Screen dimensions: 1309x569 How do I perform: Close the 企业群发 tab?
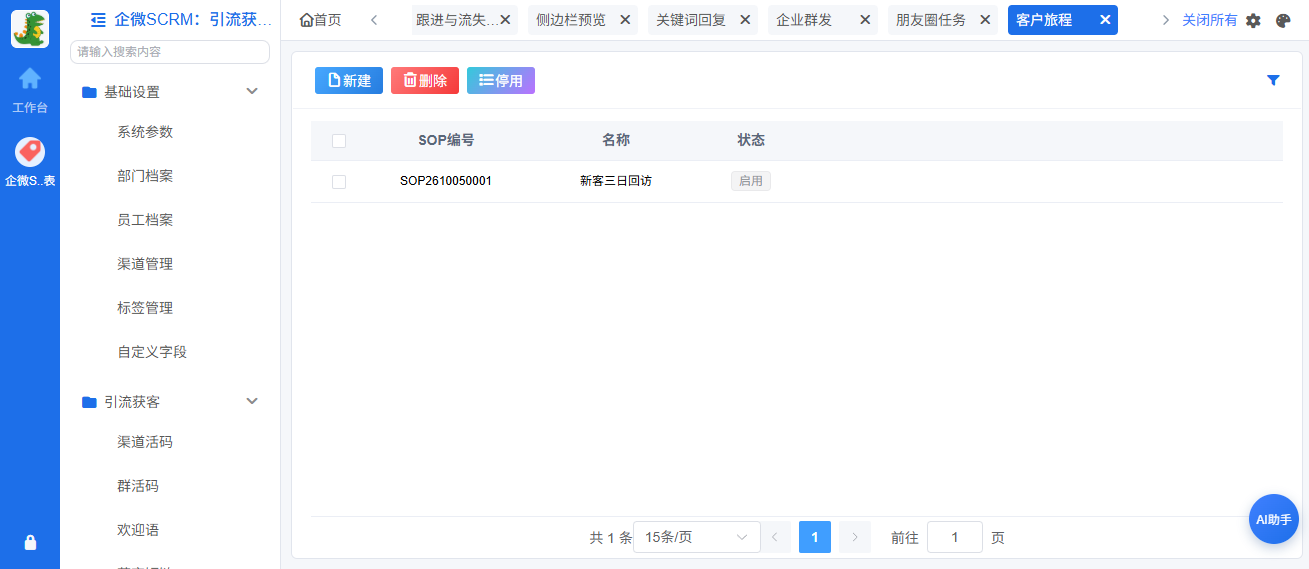click(x=865, y=20)
